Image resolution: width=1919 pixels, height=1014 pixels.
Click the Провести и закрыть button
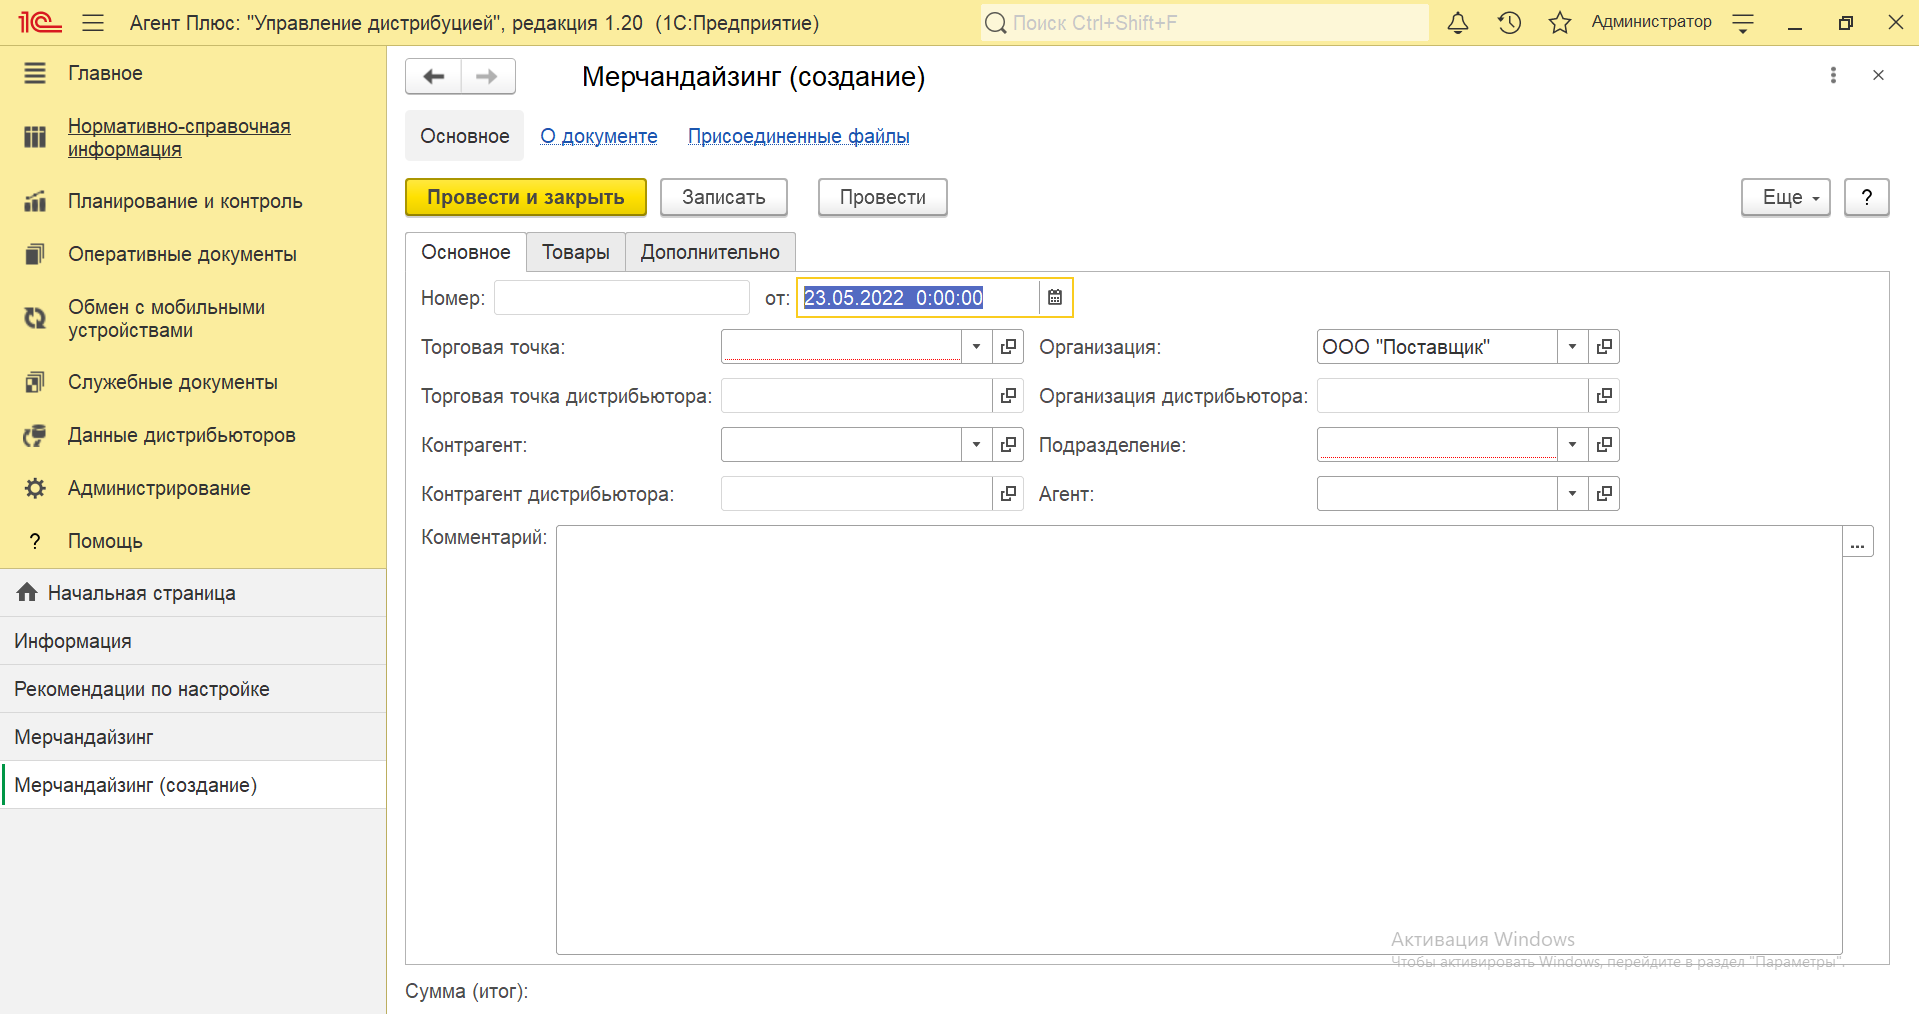point(526,197)
